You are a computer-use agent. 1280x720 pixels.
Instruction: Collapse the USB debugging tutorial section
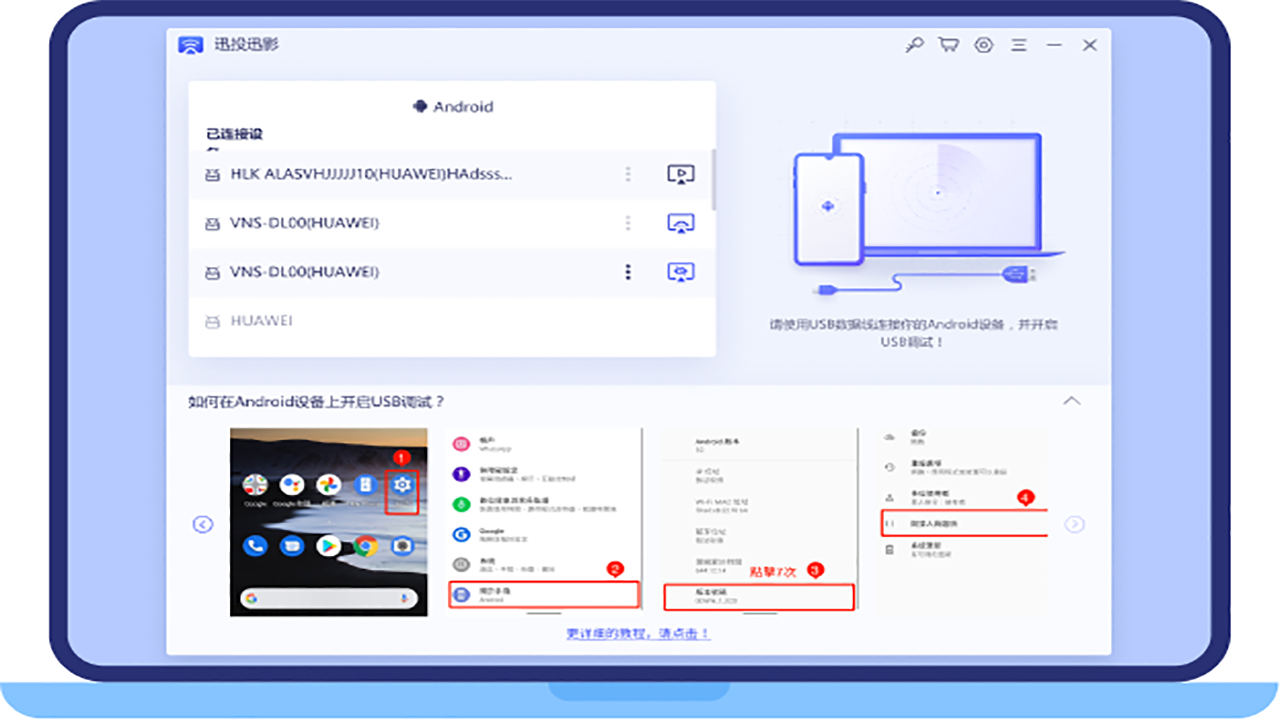[x=1073, y=399]
